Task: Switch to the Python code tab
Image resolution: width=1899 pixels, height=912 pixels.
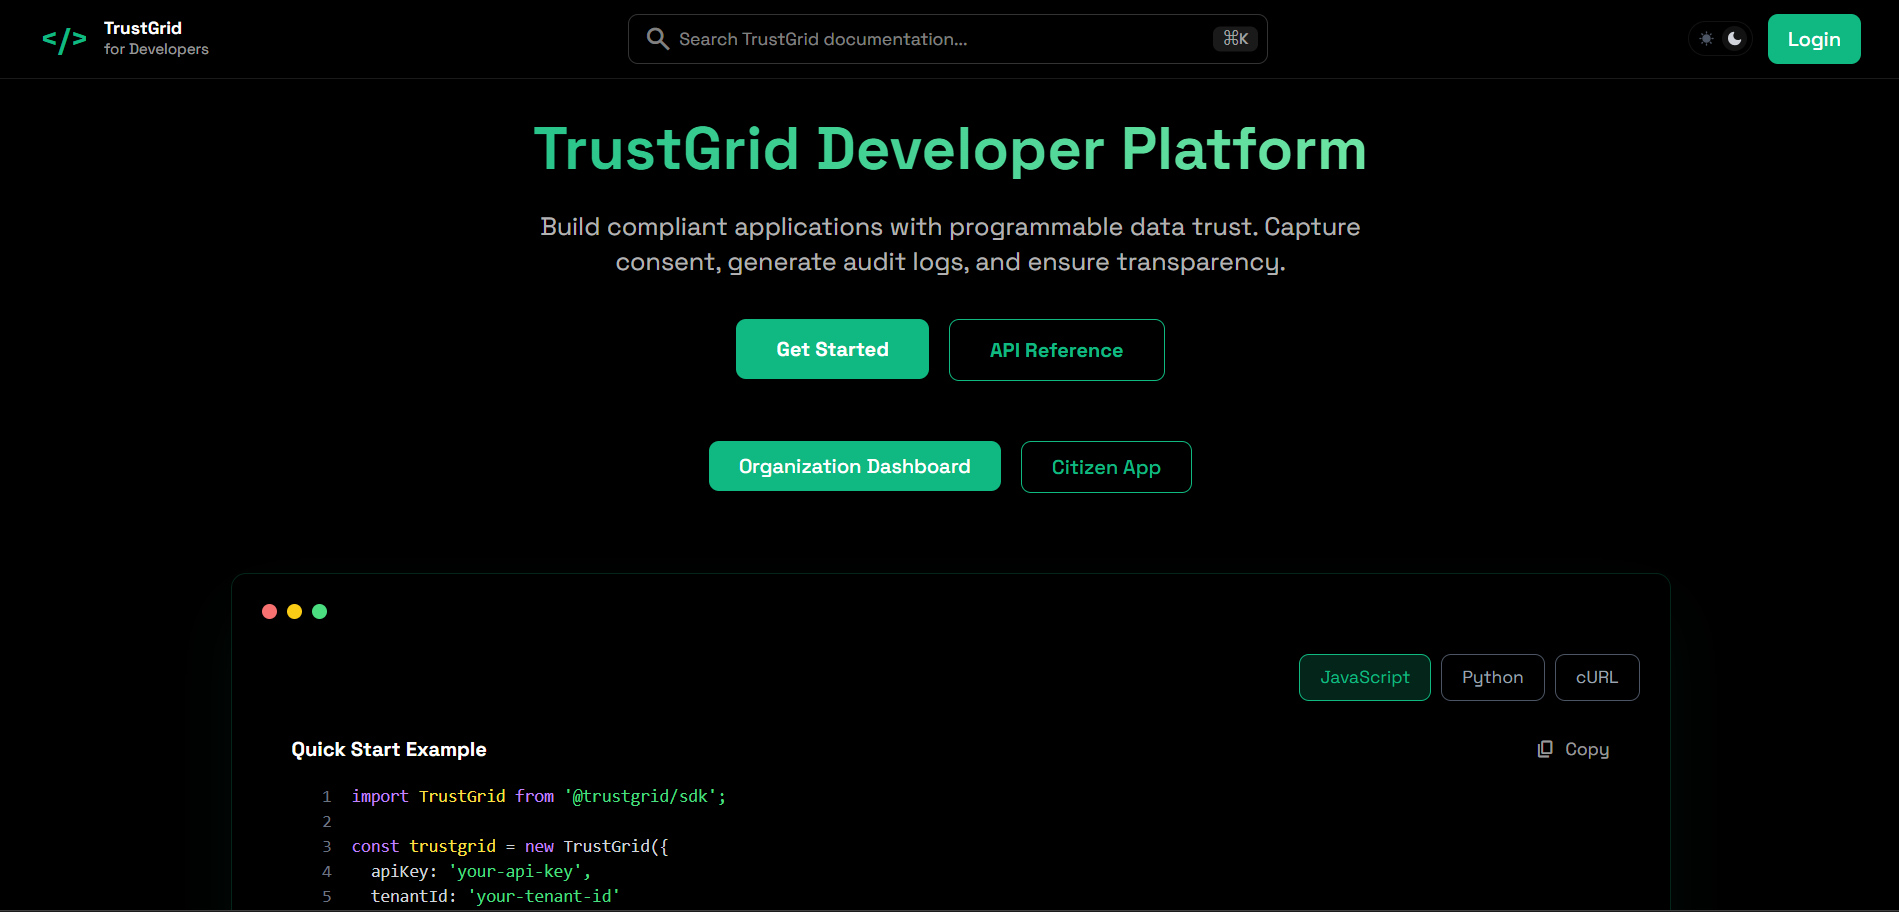Action: [x=1492, y=677]
